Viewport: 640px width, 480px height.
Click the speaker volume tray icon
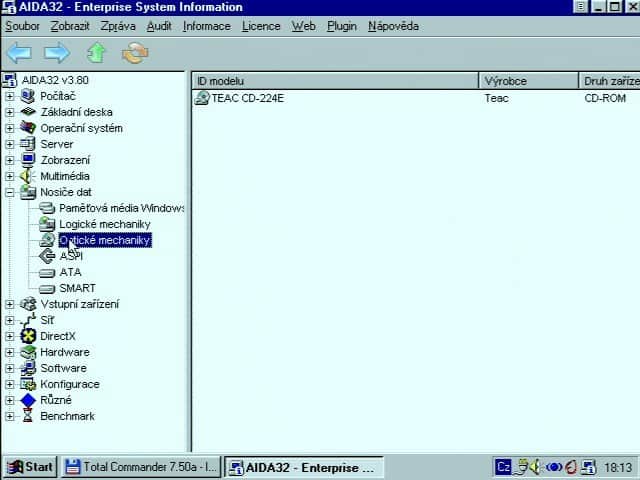pyautogui.click(x=536, y=467)
